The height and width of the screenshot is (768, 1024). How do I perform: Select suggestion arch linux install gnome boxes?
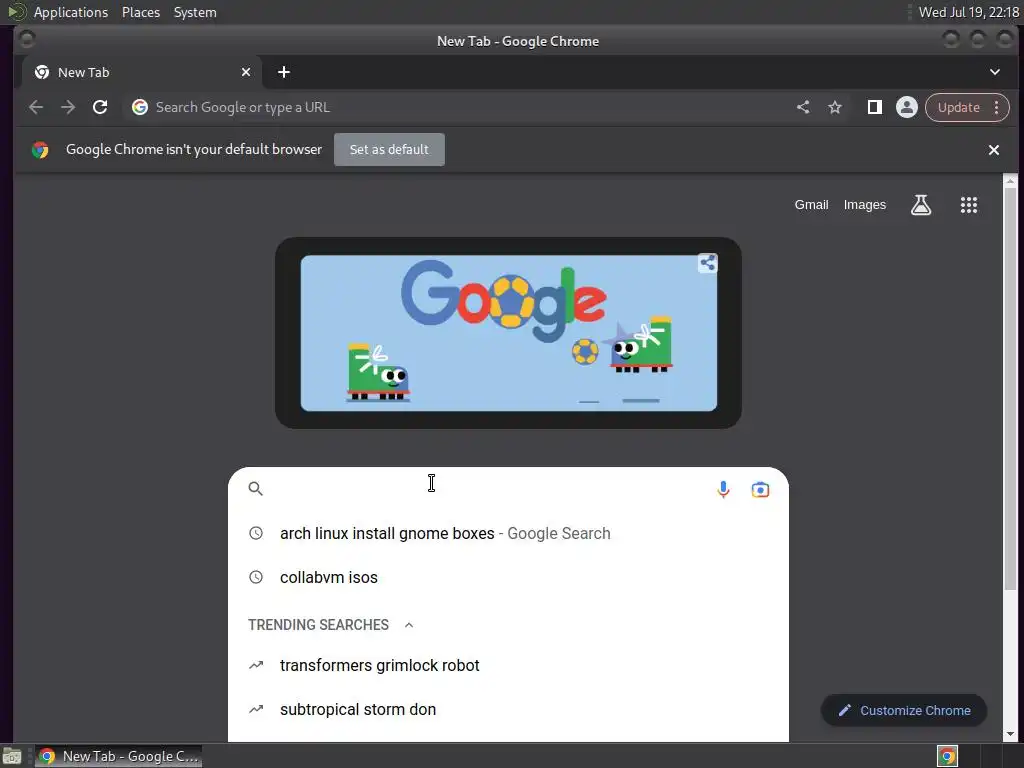(508, 534)
